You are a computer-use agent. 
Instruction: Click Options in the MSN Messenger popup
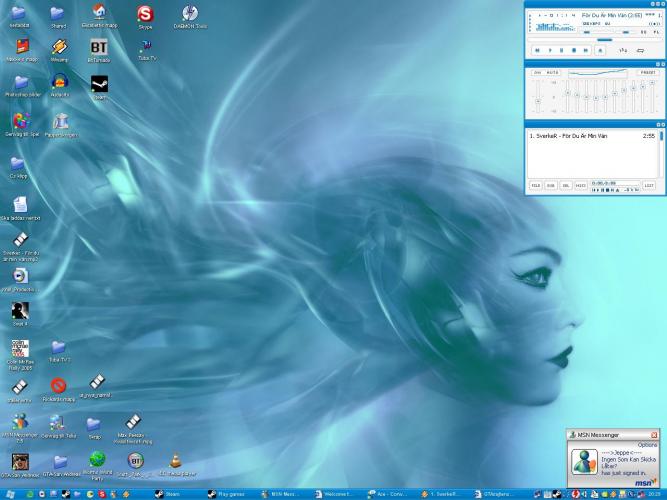tap(647, 443)
